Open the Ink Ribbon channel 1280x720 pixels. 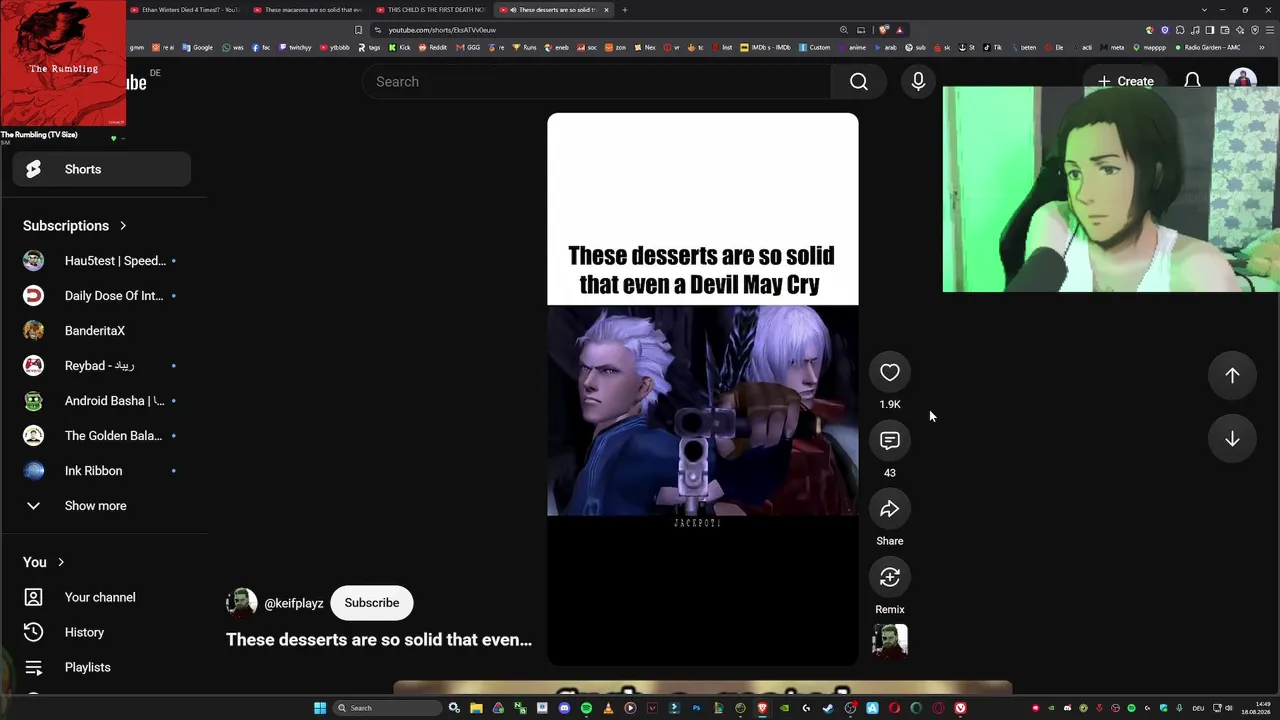coord(101,471)
